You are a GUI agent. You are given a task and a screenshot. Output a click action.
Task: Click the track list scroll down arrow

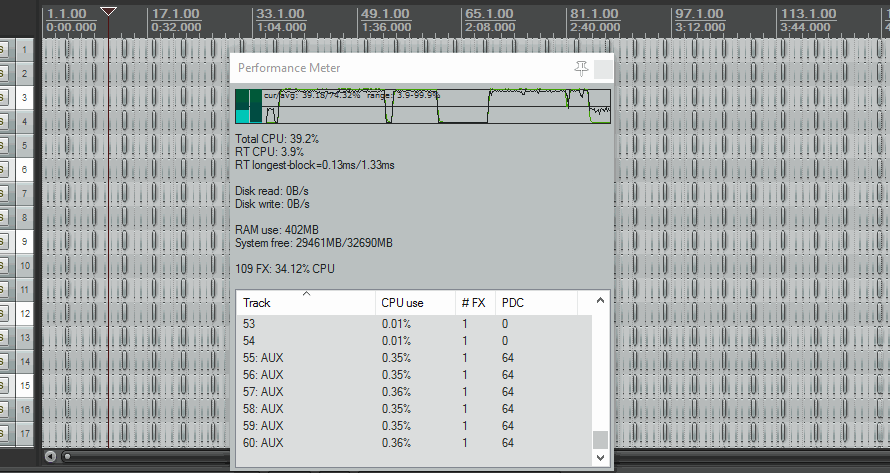click(601, 458)
